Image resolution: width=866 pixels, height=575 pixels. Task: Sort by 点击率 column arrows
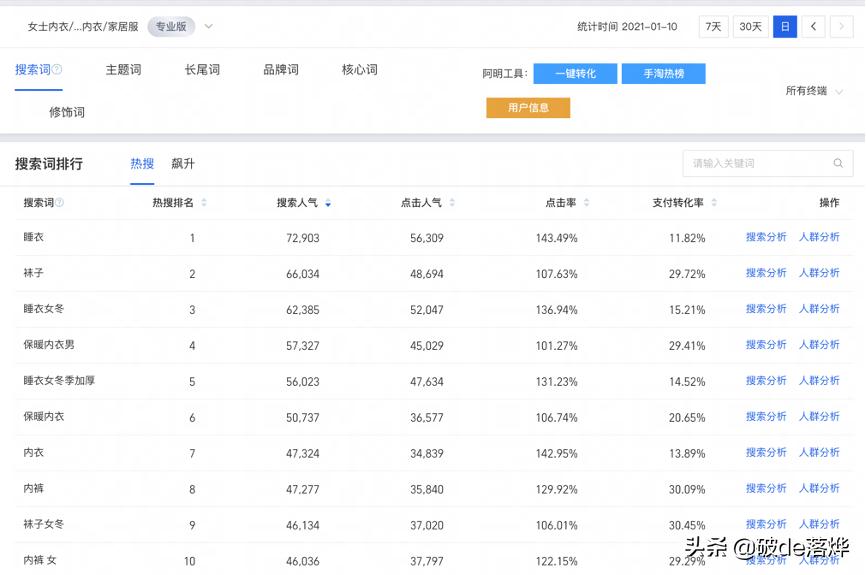pyautogui.click(x=587, y=203)
